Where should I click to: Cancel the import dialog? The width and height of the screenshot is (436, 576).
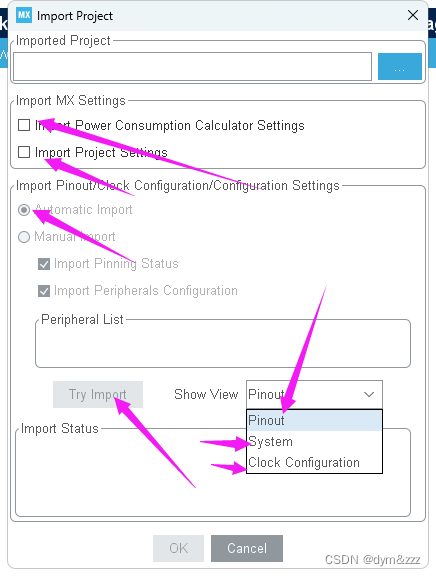(247, 548)
